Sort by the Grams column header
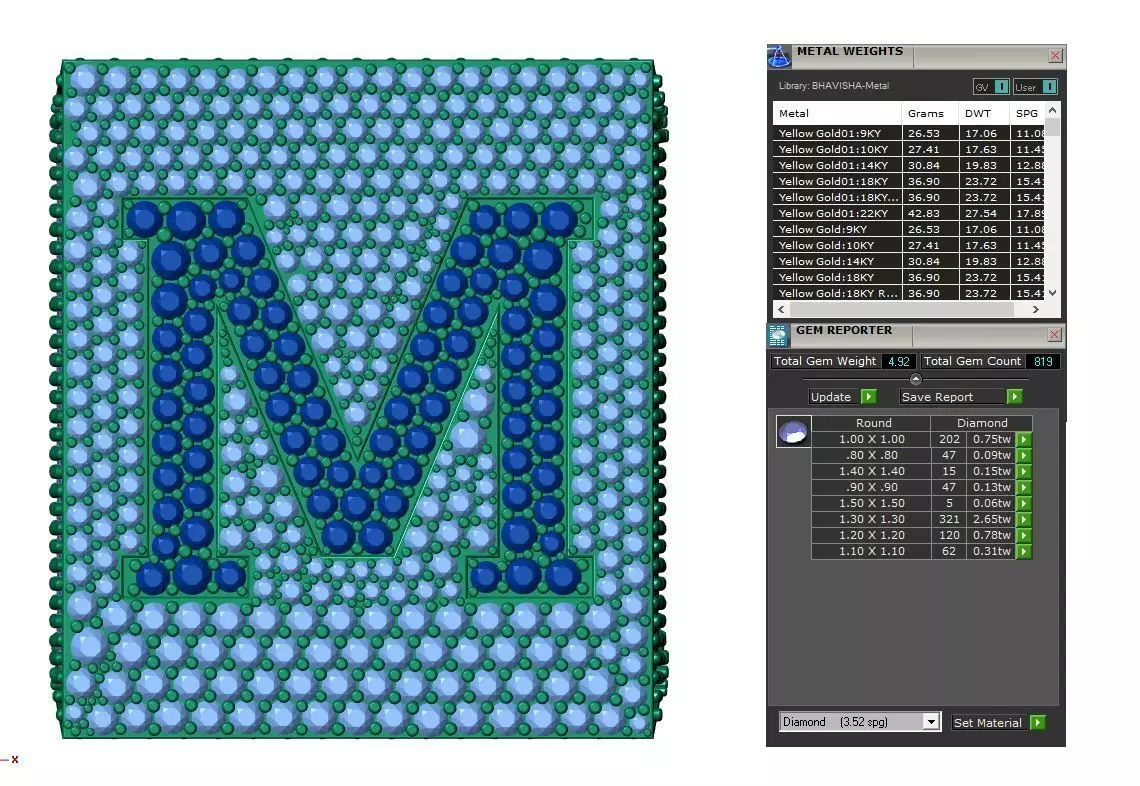 click(x=930, y=113)
